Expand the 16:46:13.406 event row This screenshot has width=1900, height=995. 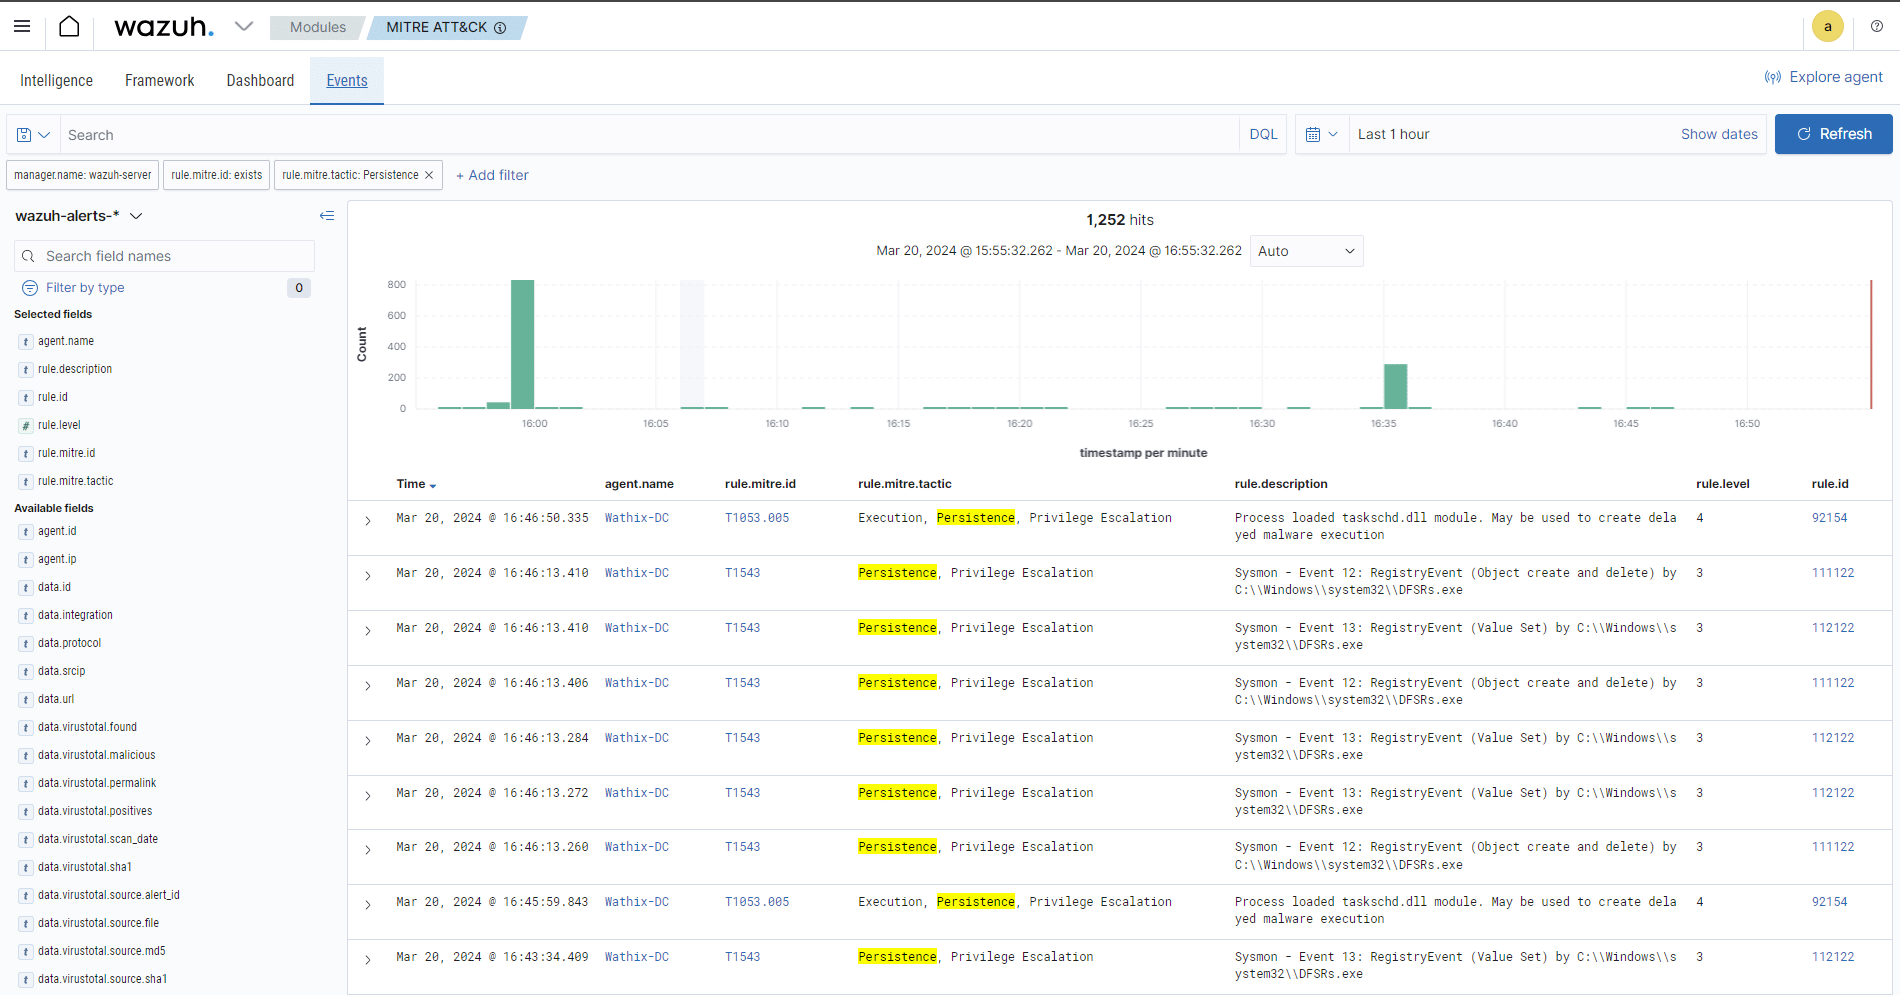pos(368,686)
